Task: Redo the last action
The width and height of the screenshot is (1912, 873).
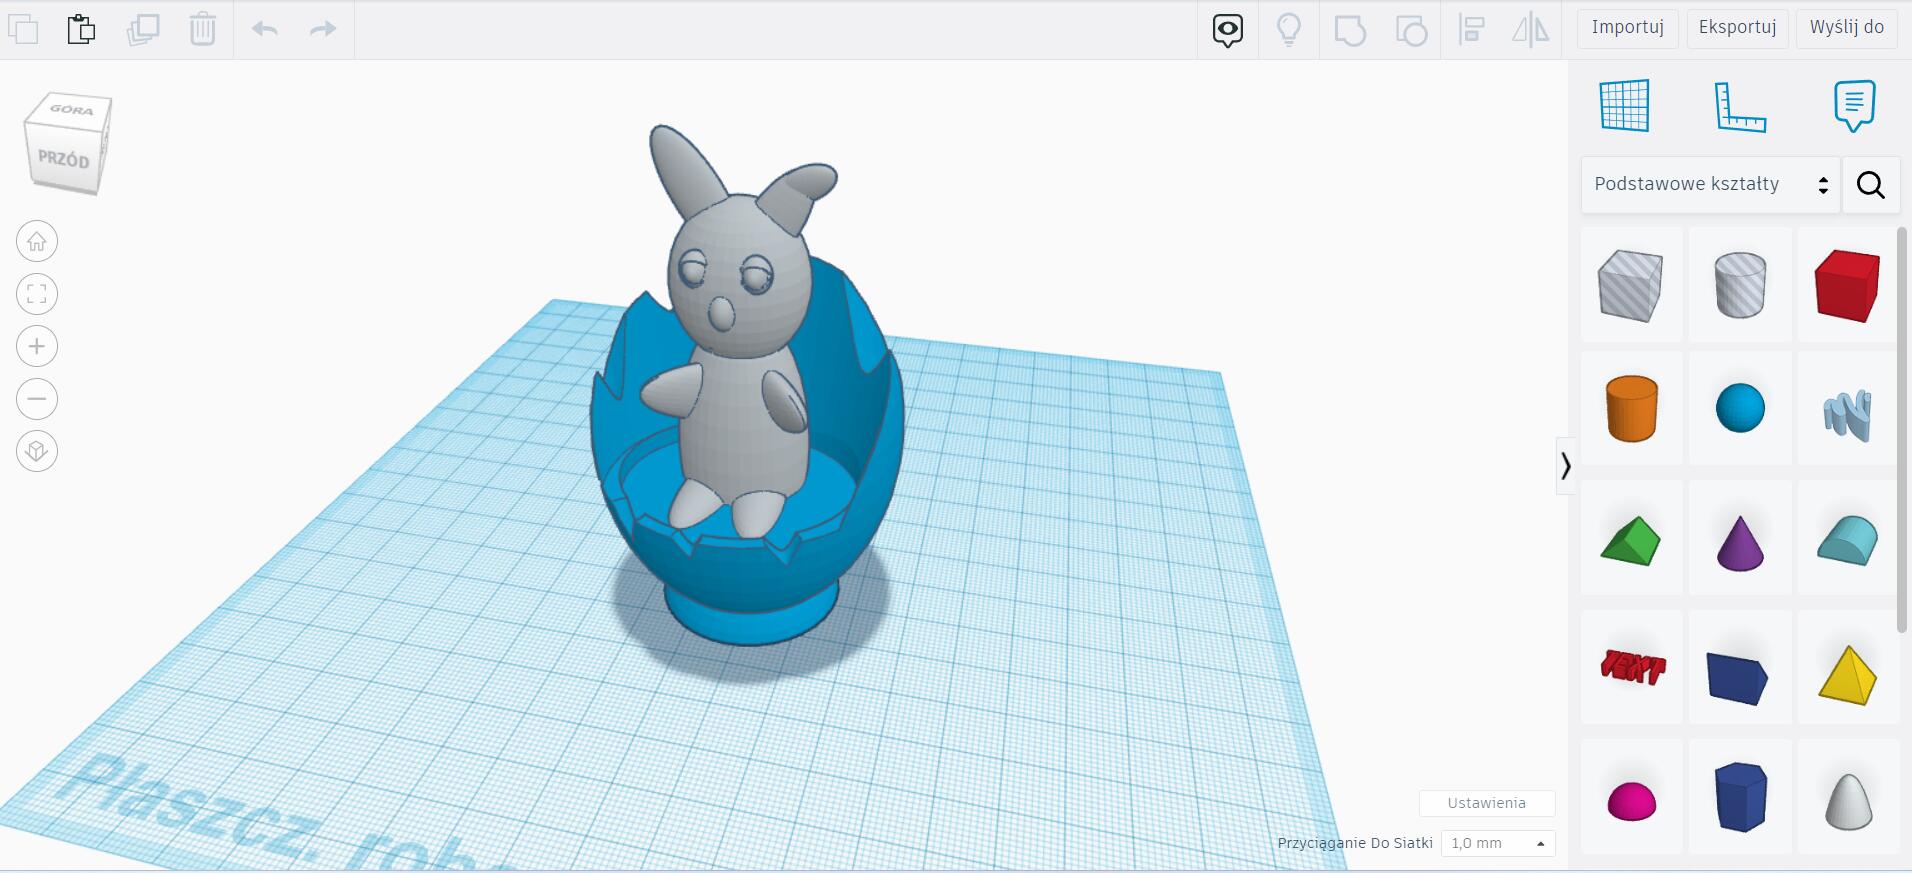Action: [323, 29]
